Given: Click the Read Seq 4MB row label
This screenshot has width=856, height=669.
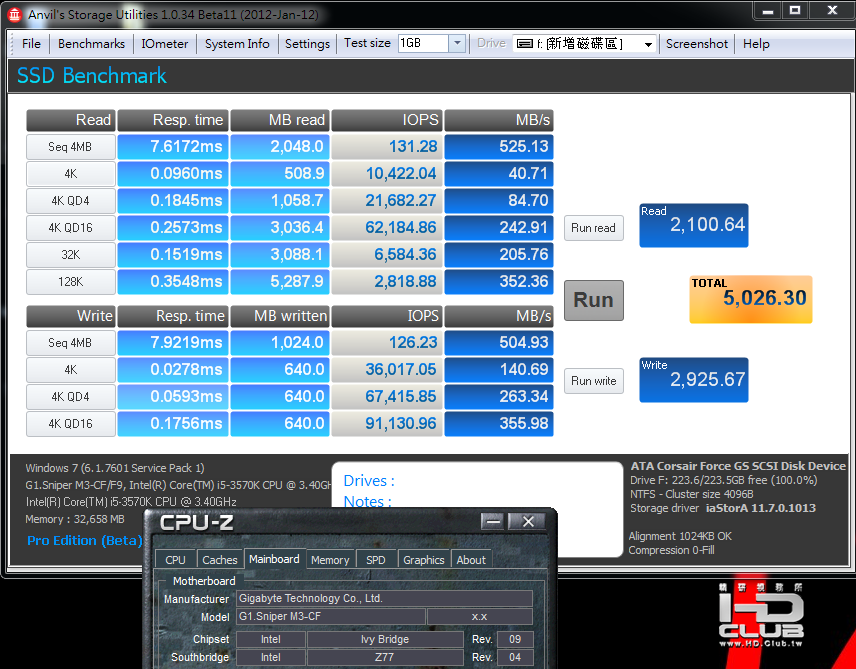Looking at the screenshot, I should (70, 147).
